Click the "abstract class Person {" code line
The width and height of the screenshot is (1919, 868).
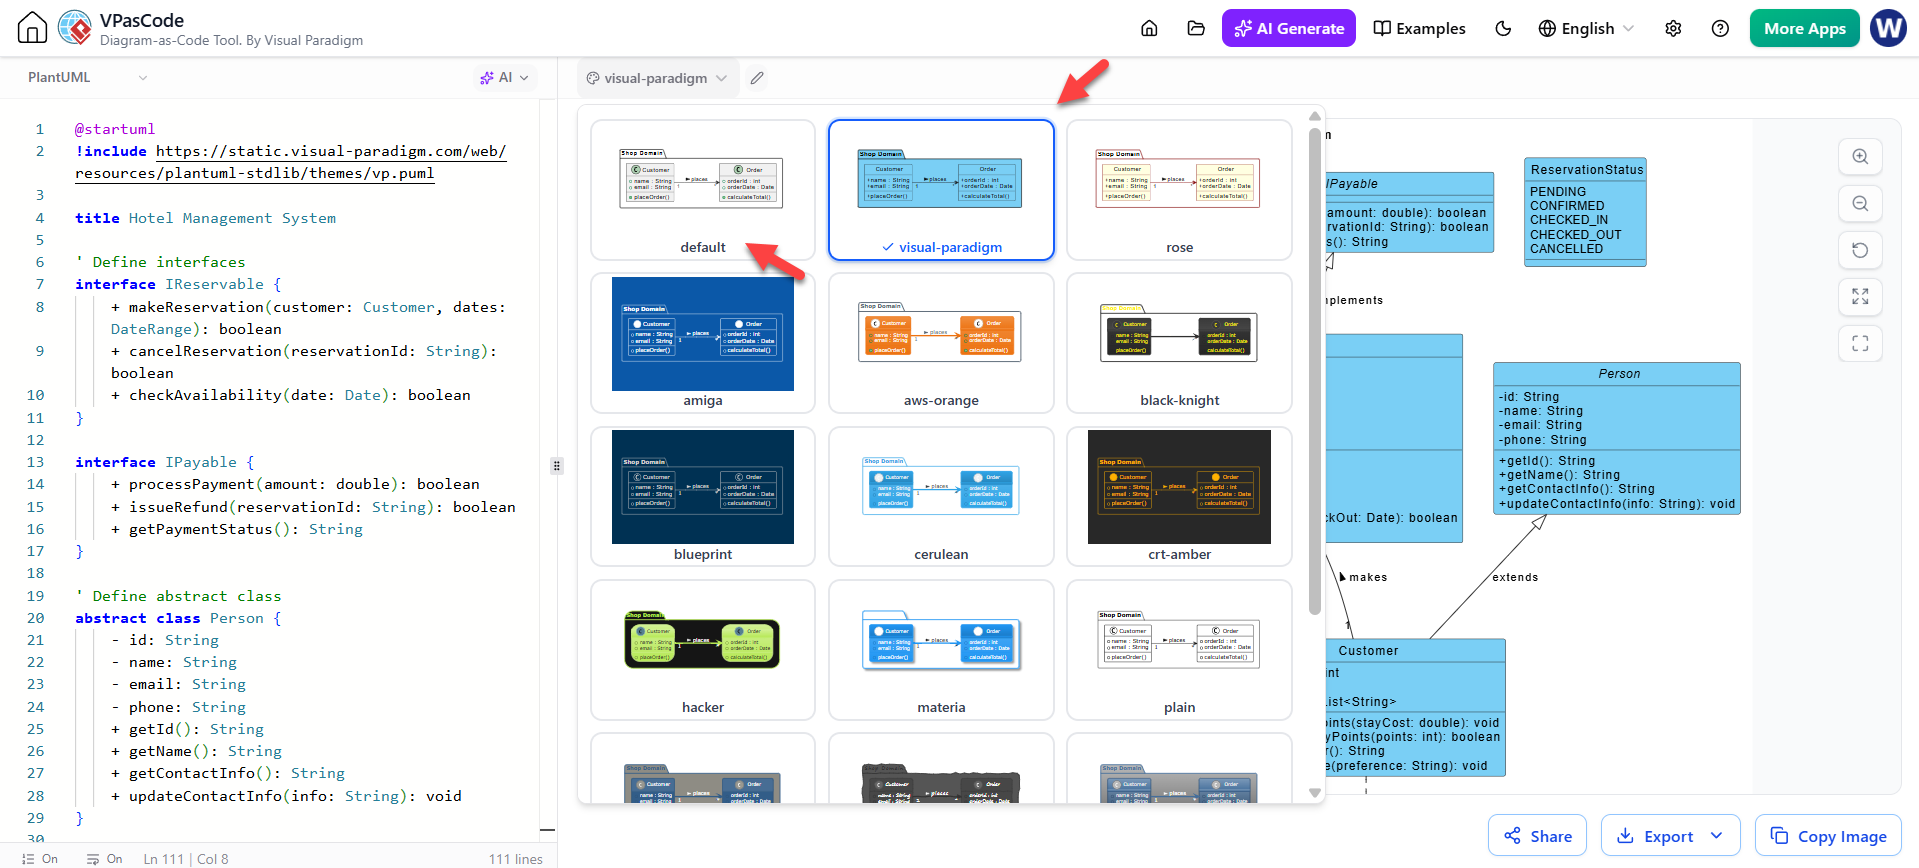(178, 618)
